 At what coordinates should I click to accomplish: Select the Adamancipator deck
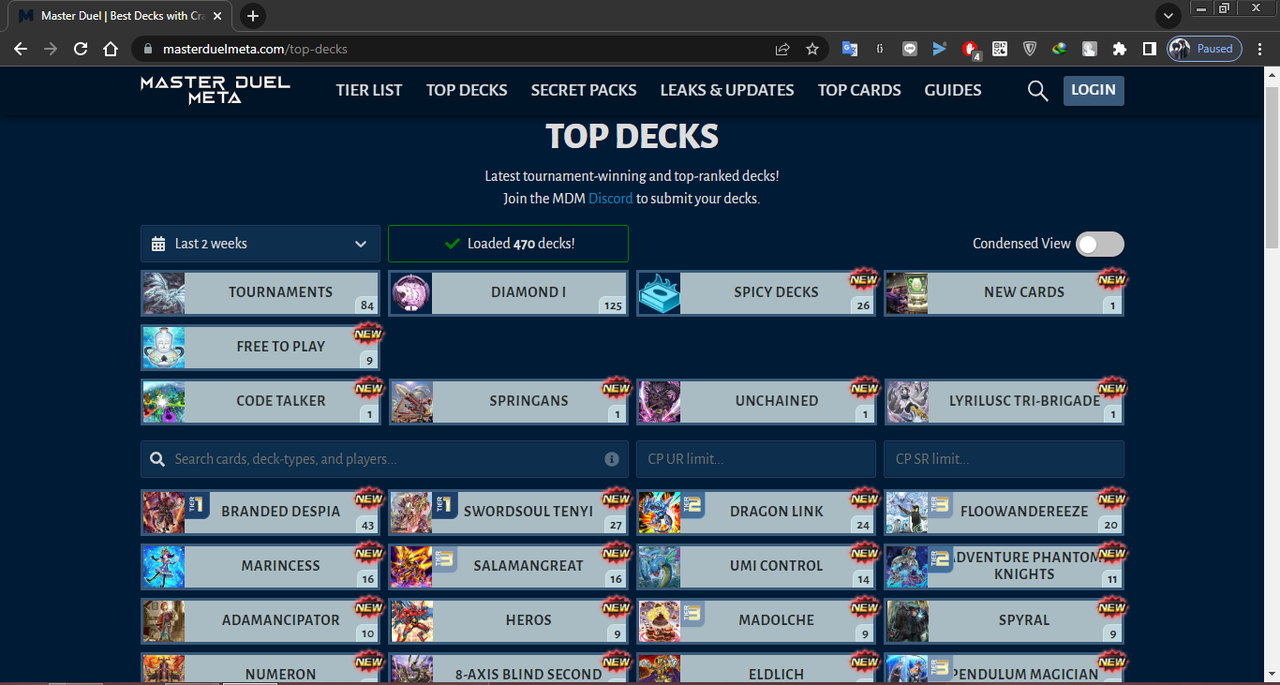pyautogui.click(x=260, y=620)
